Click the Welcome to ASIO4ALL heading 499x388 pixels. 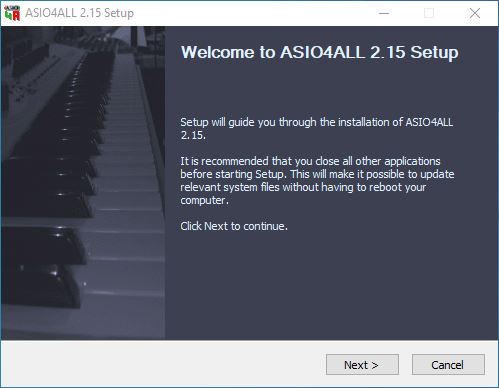pos(319,52)
